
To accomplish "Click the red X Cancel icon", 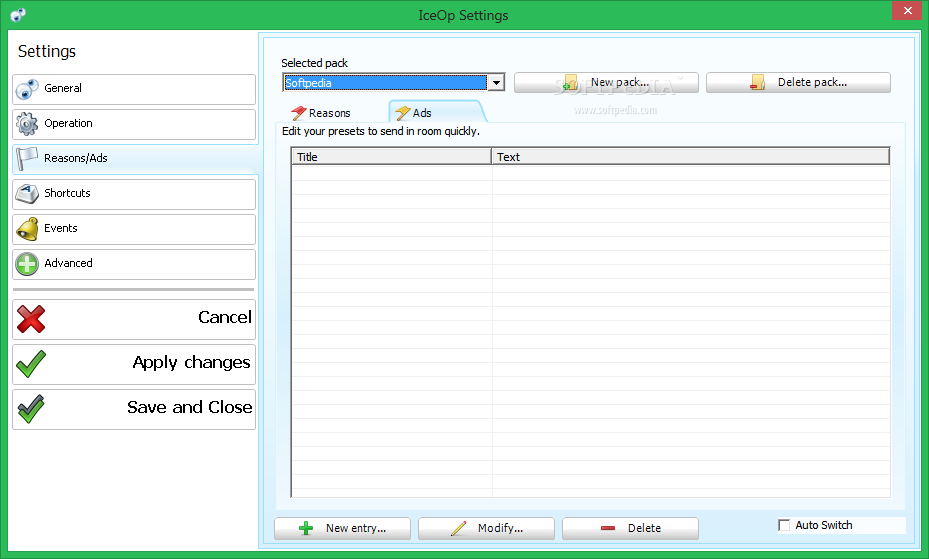I will point(31,319).
